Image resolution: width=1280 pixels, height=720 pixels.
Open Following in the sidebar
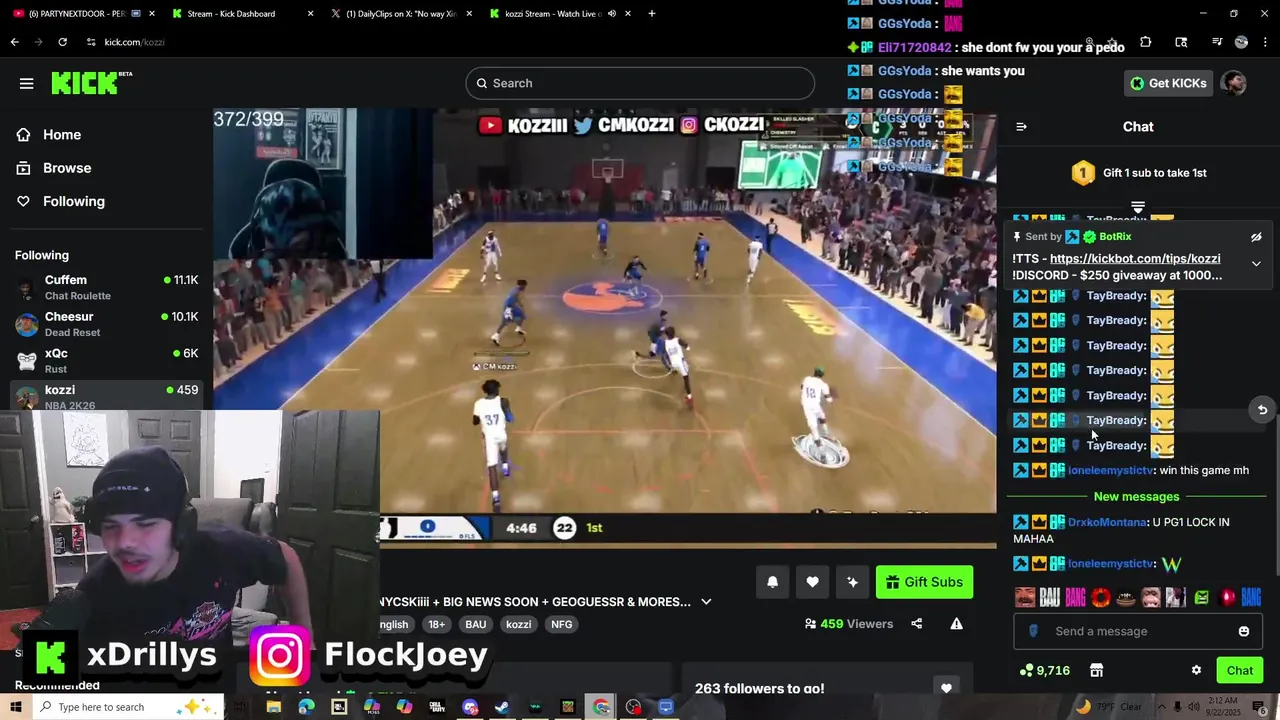(x=73, y=201)
